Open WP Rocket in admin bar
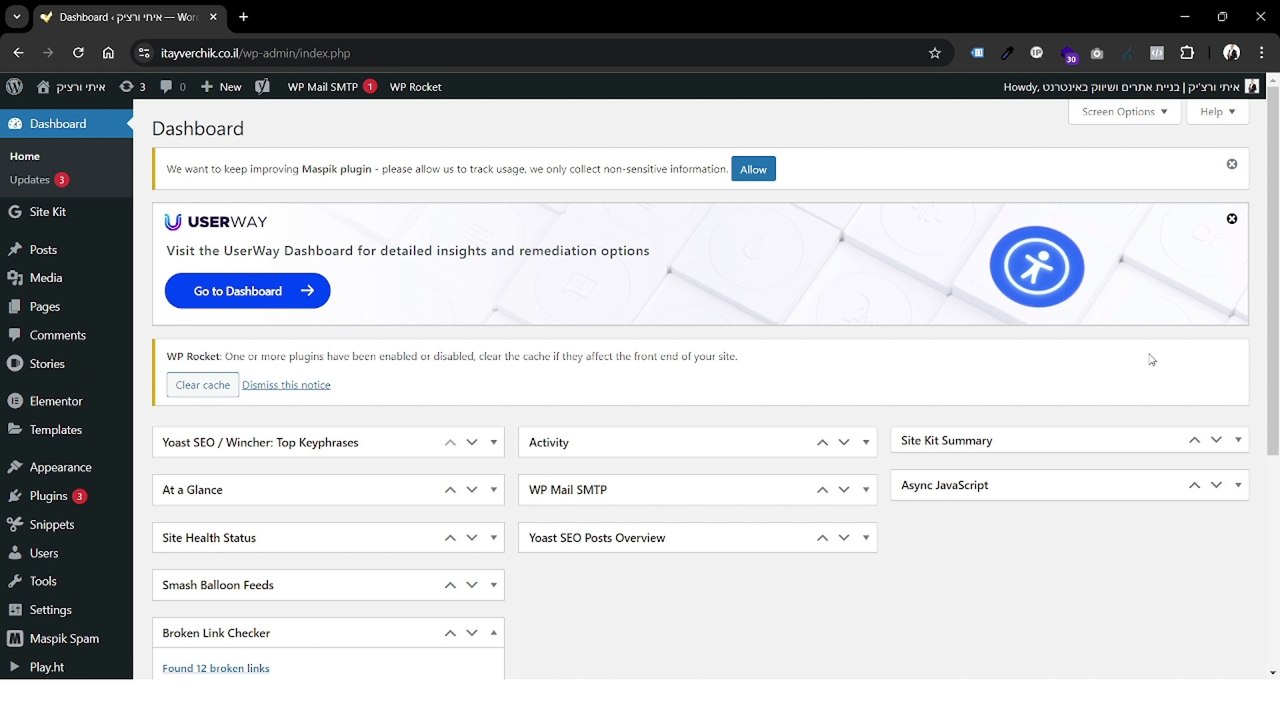The height and width of the screenshot is (720, 1280). tap(415, 87)
